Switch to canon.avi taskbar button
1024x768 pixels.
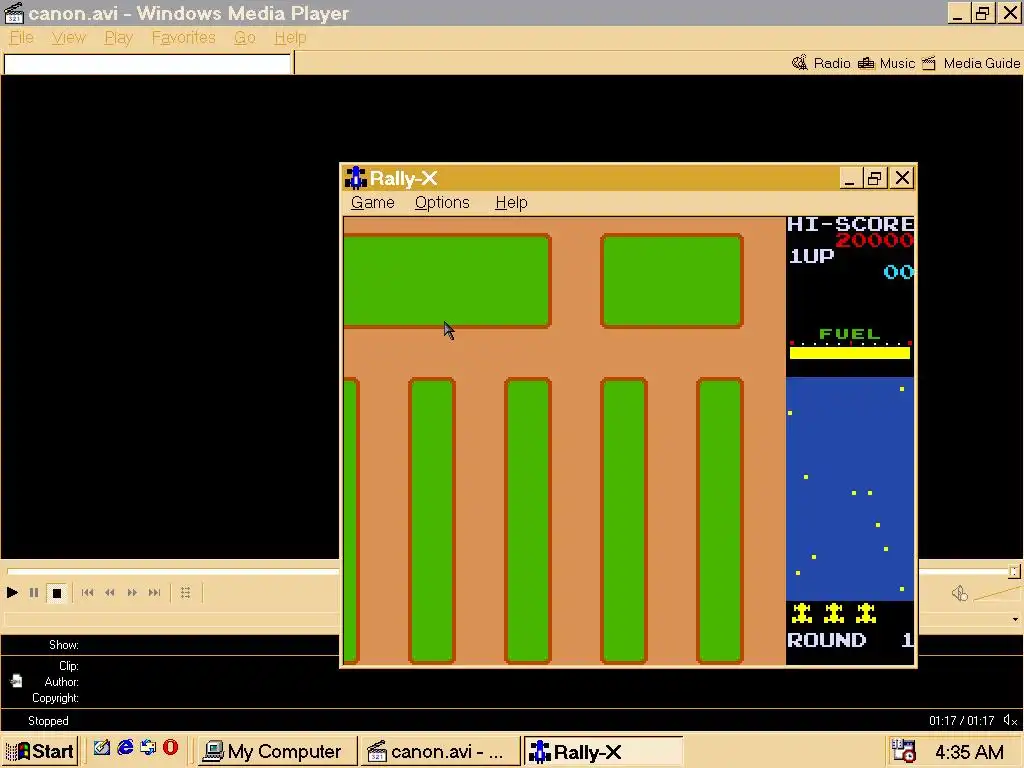tap(440, 752)
